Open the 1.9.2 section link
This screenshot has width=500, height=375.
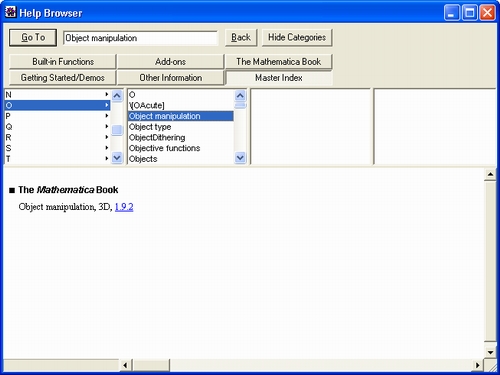pos(124,207)
